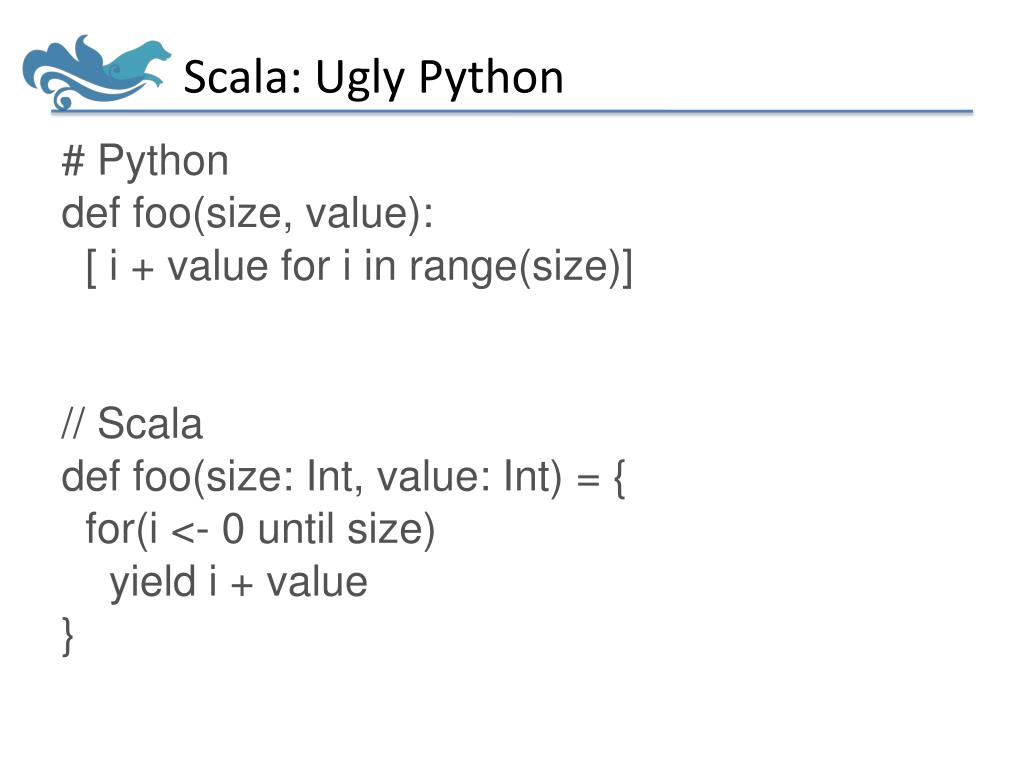The width and height of the screenshot is (1024, 768).
Task: Click the '// Scala' comment line
Action: [x=132, y=424]
